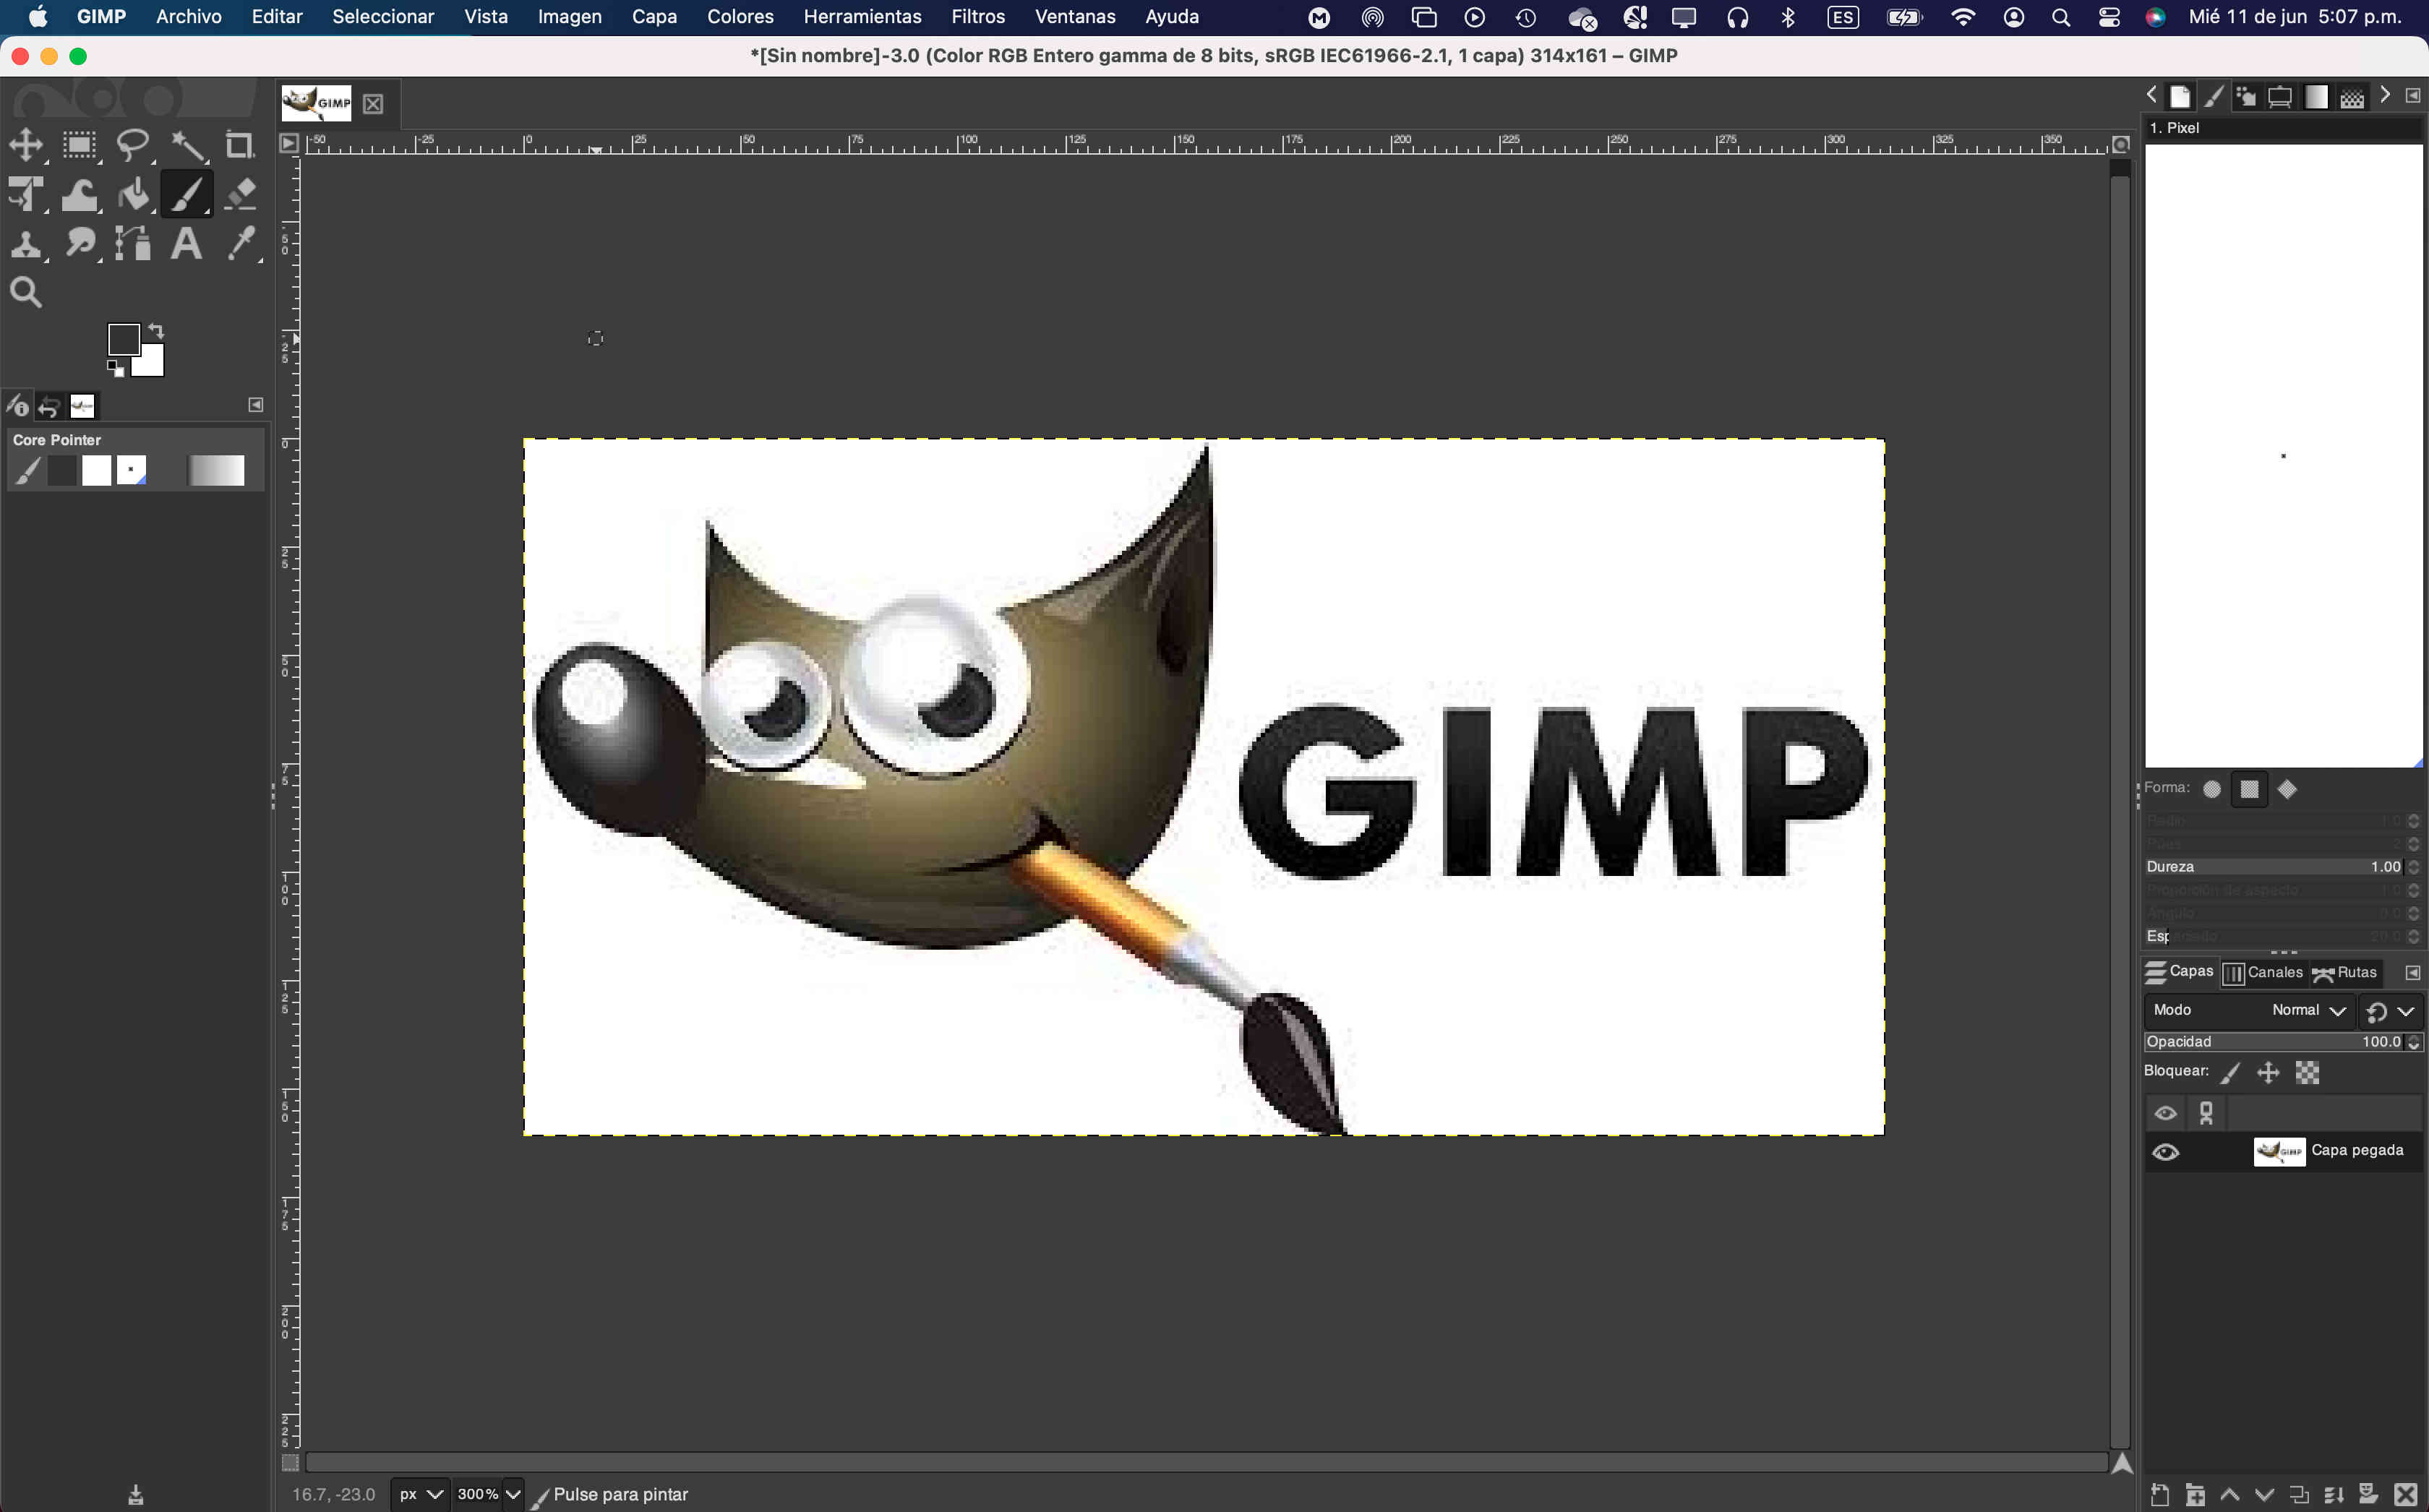The image size is (2429, 1512).
Task: Open the Paint Dynamics tab
Action: pos(2247,97)
